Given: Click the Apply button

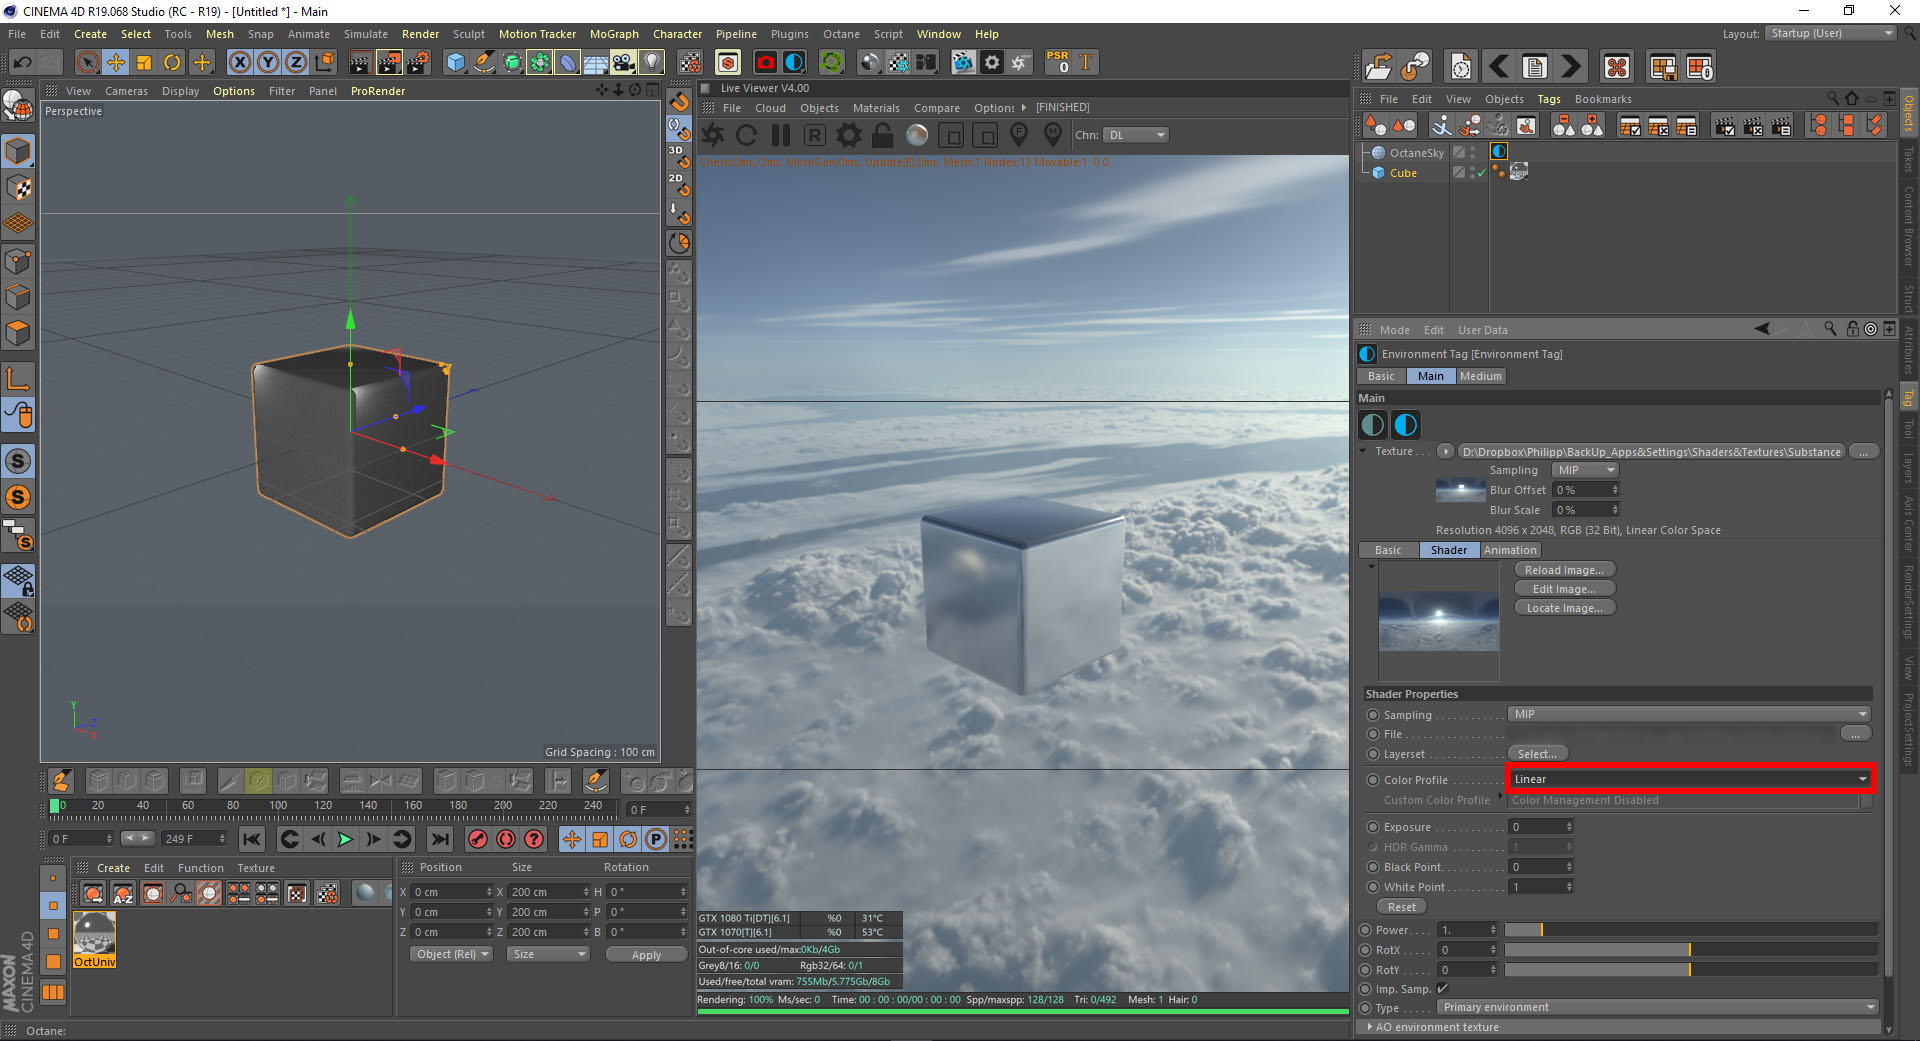Looking at the screenshot, I should point(646,955).
